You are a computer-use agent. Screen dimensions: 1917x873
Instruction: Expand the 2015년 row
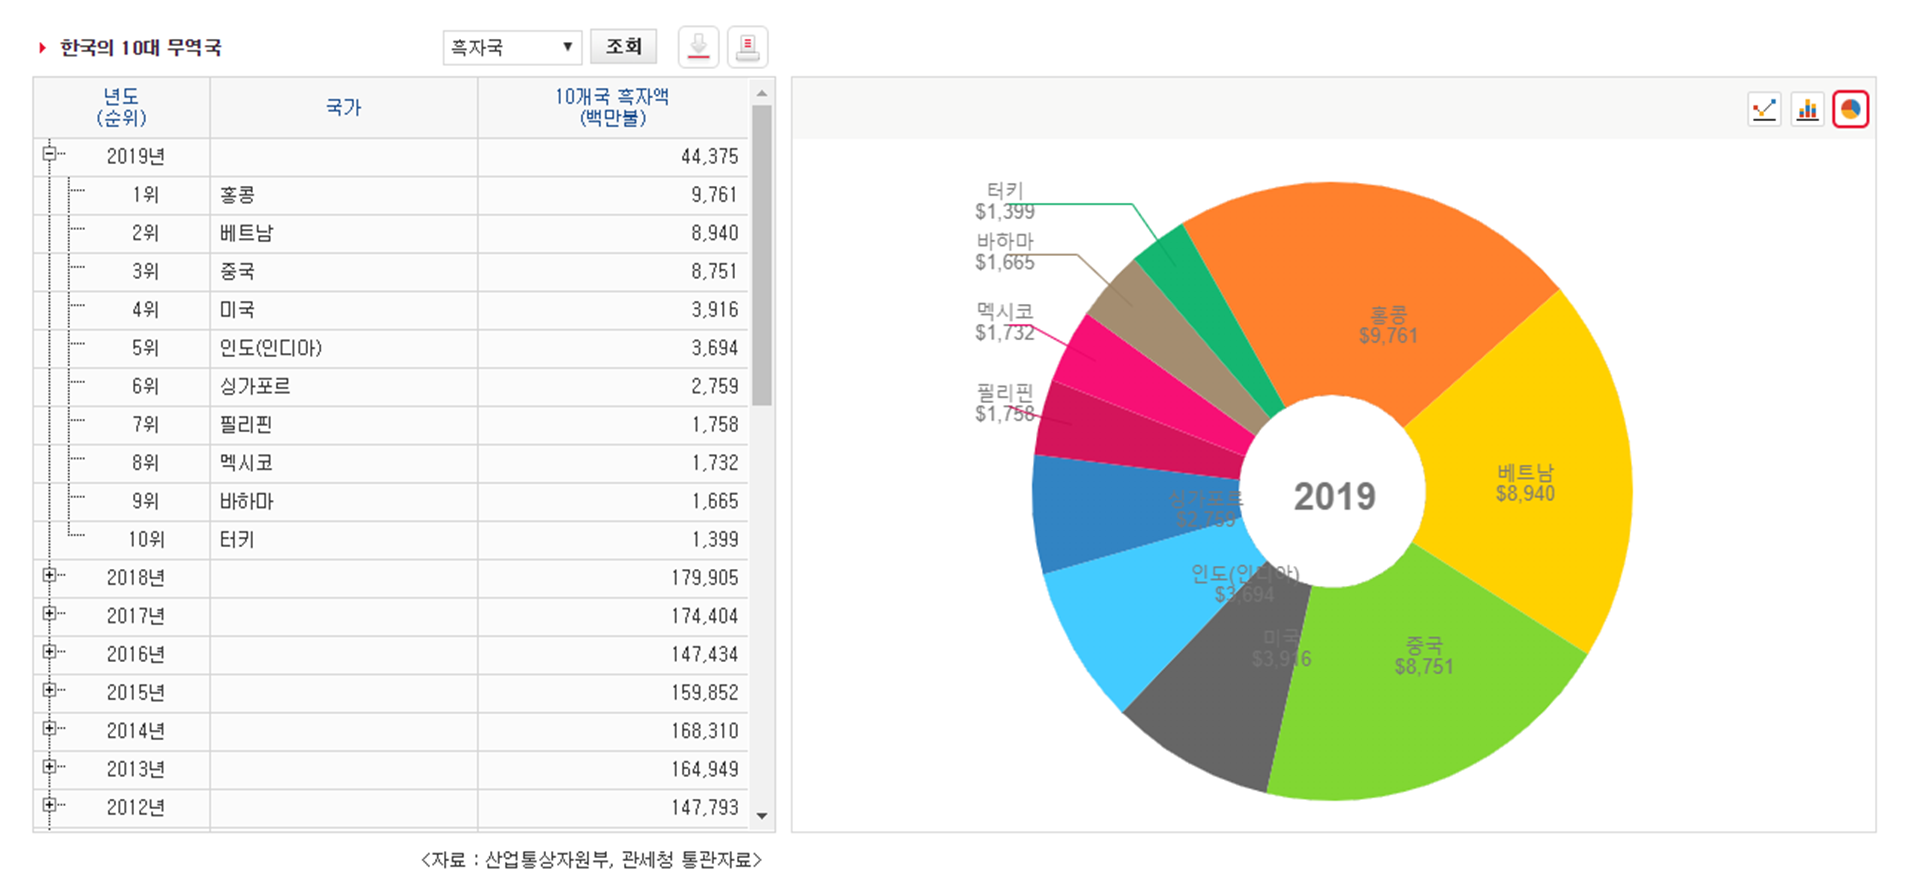[49, 690]
